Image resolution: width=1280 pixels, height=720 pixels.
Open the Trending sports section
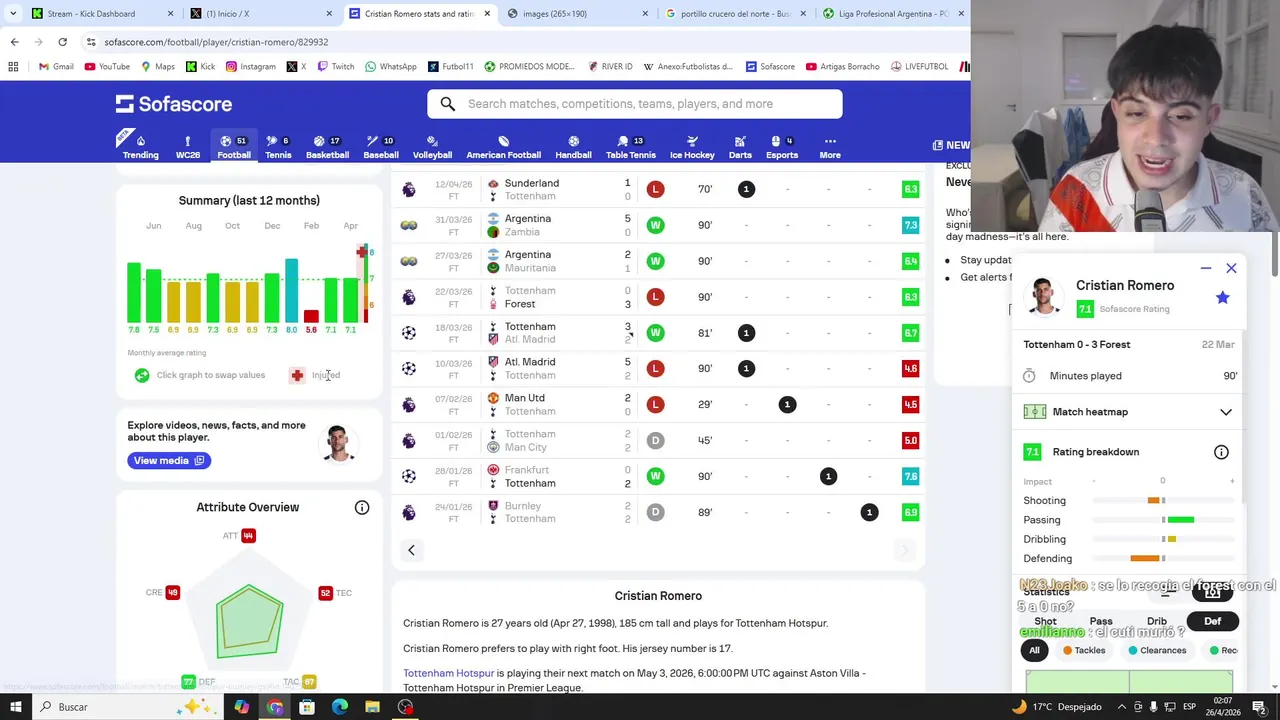(140, 146)
